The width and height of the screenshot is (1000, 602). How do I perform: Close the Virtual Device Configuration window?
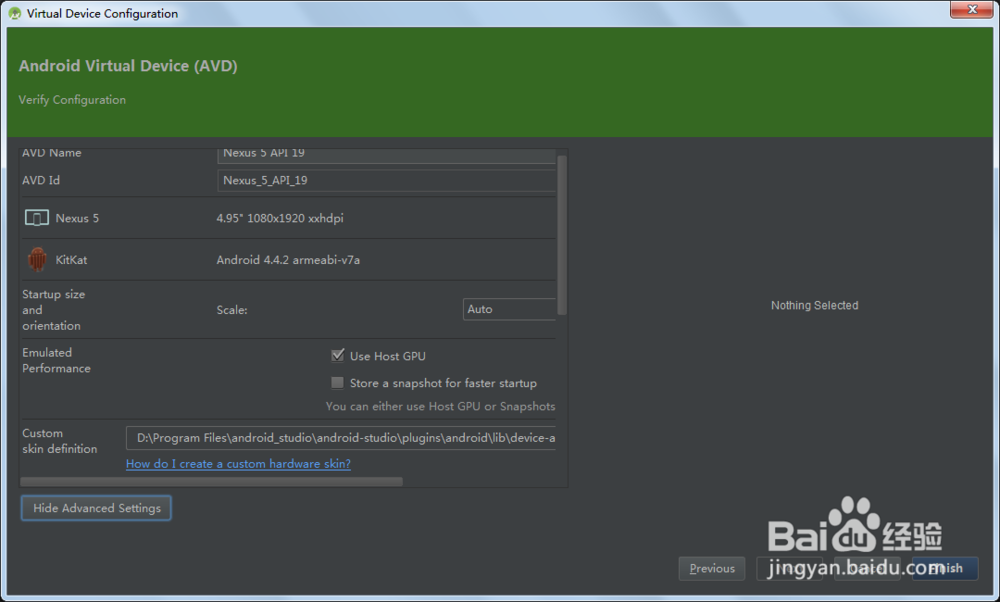972,9
